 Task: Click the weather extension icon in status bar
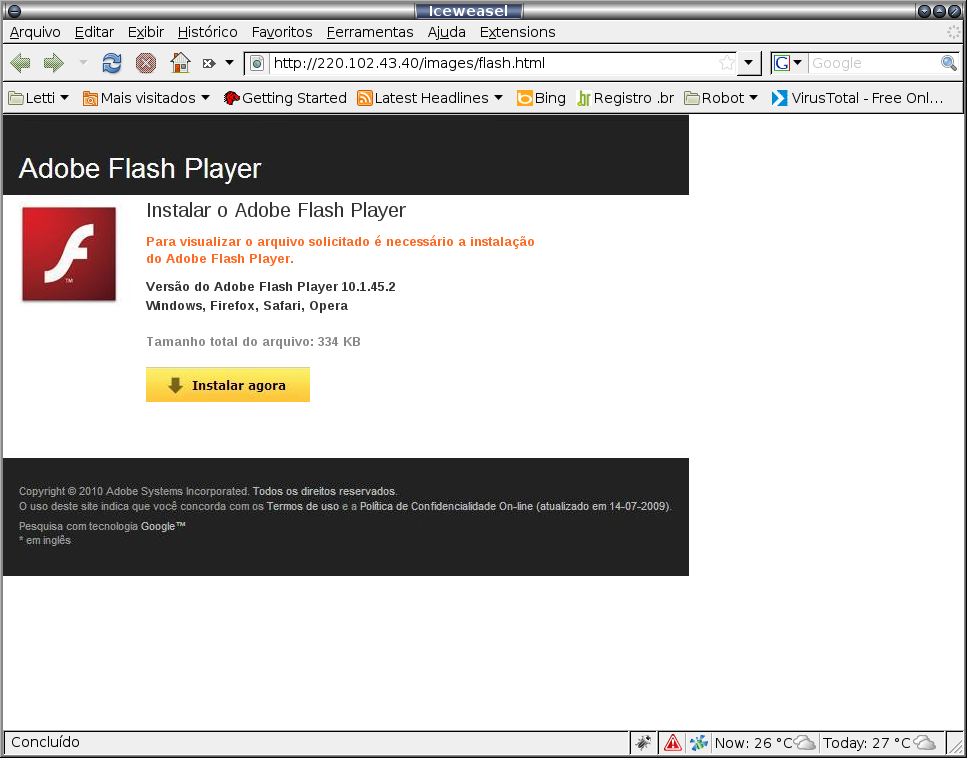(699, 743)
